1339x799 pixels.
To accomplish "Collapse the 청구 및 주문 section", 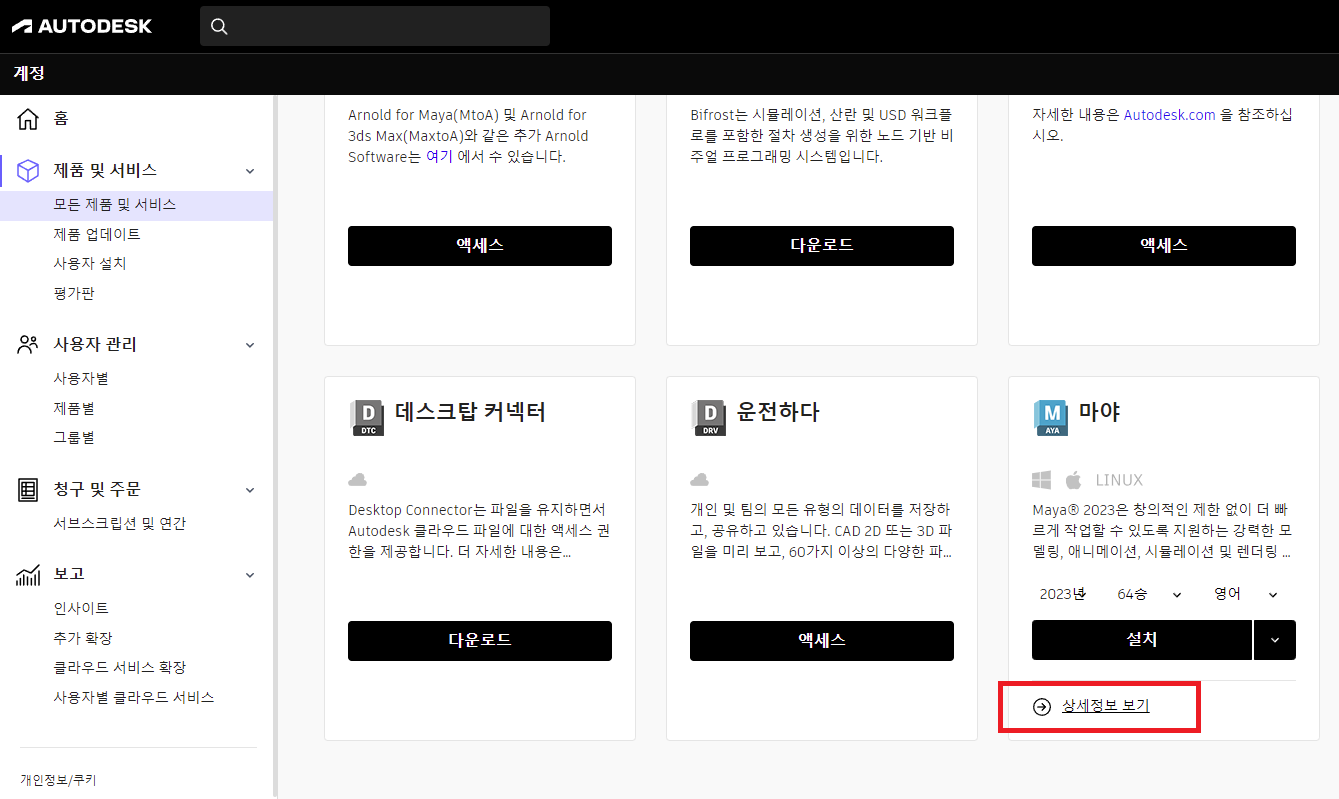I will [x=250, y=490].
